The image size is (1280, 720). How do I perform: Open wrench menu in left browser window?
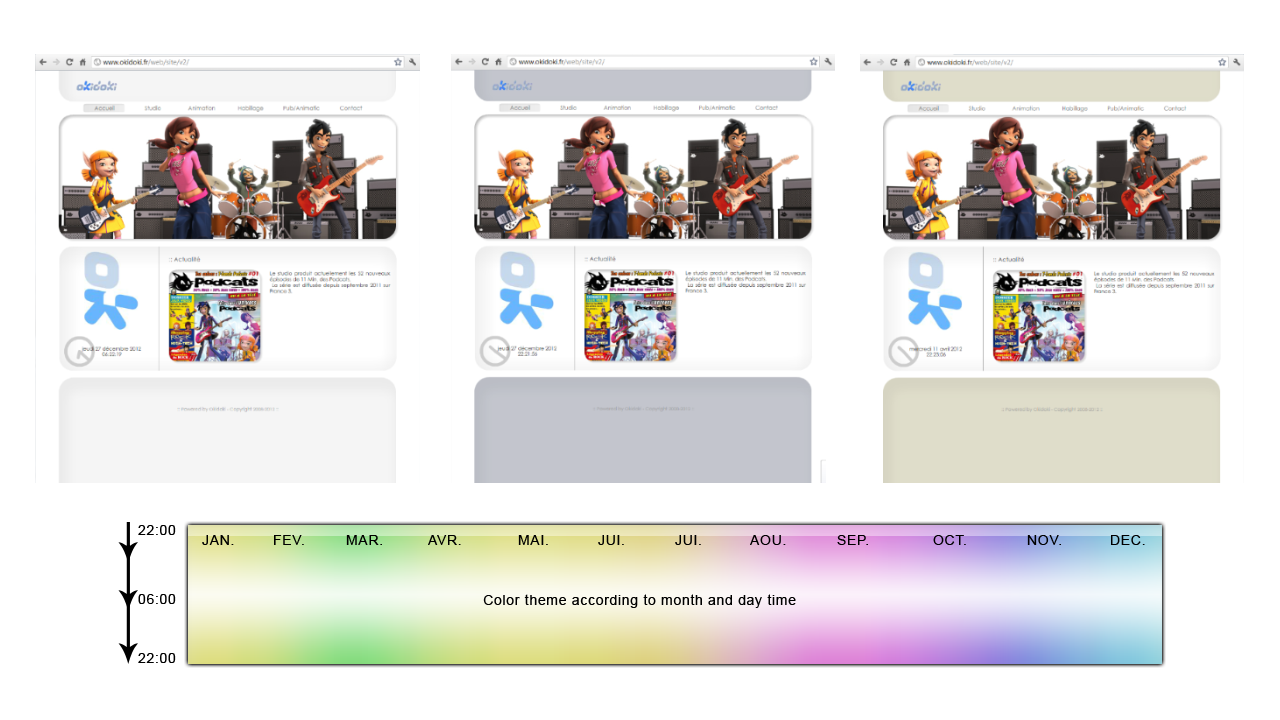coord(412,62)
